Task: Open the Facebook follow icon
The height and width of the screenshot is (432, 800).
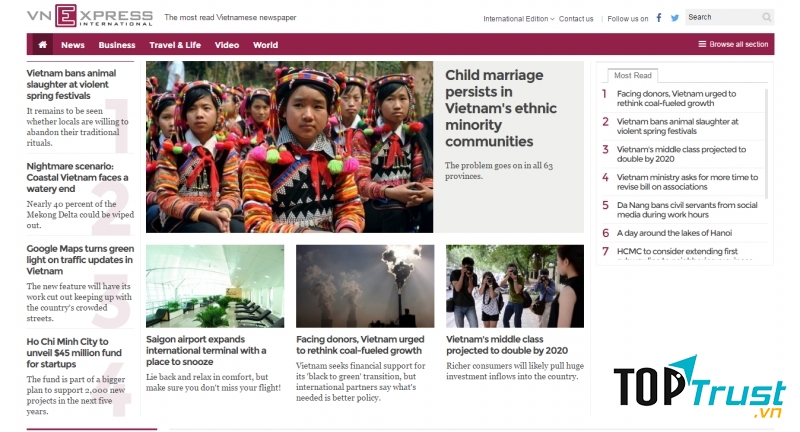Action: [659, 18]
